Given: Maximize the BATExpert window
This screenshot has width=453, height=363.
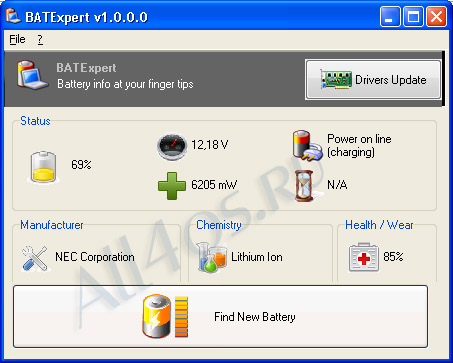Looking at the screenshot, I should [x=413, y=17].
